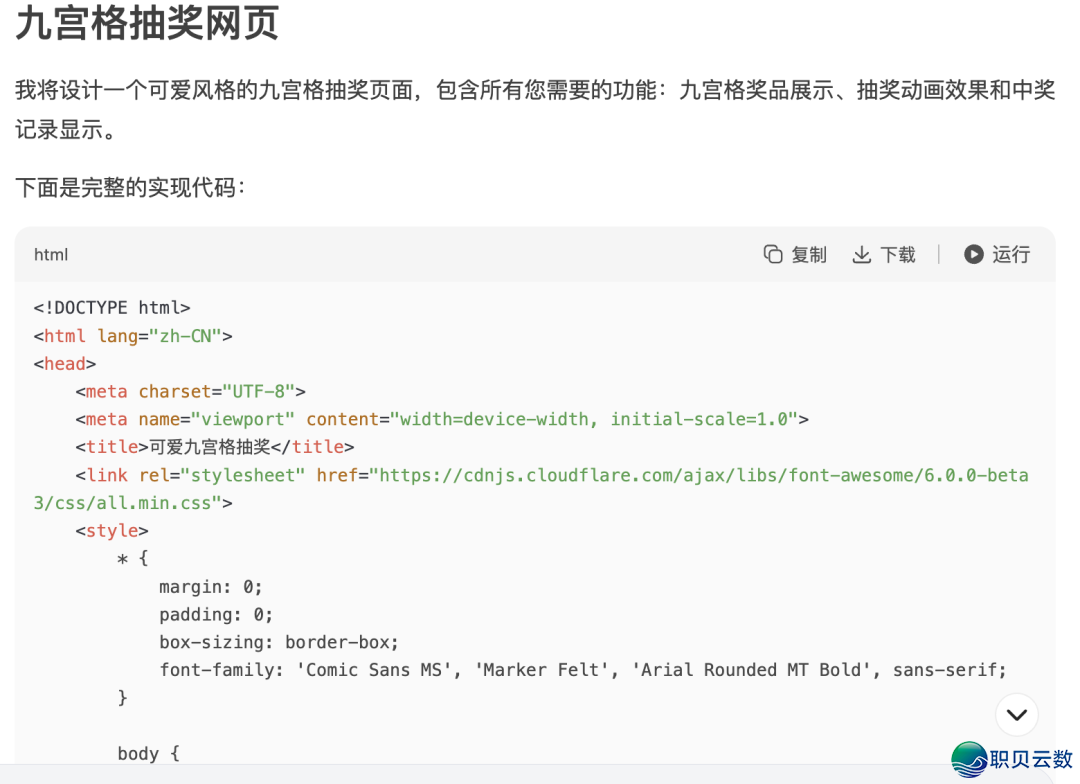The image size is (1080, 784).
Task: Click the box-sizing: border-box line
Action: [x=279, y=642]
